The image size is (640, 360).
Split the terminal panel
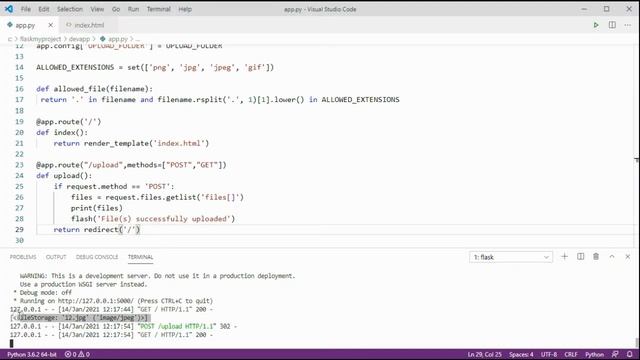coord(580,257)
